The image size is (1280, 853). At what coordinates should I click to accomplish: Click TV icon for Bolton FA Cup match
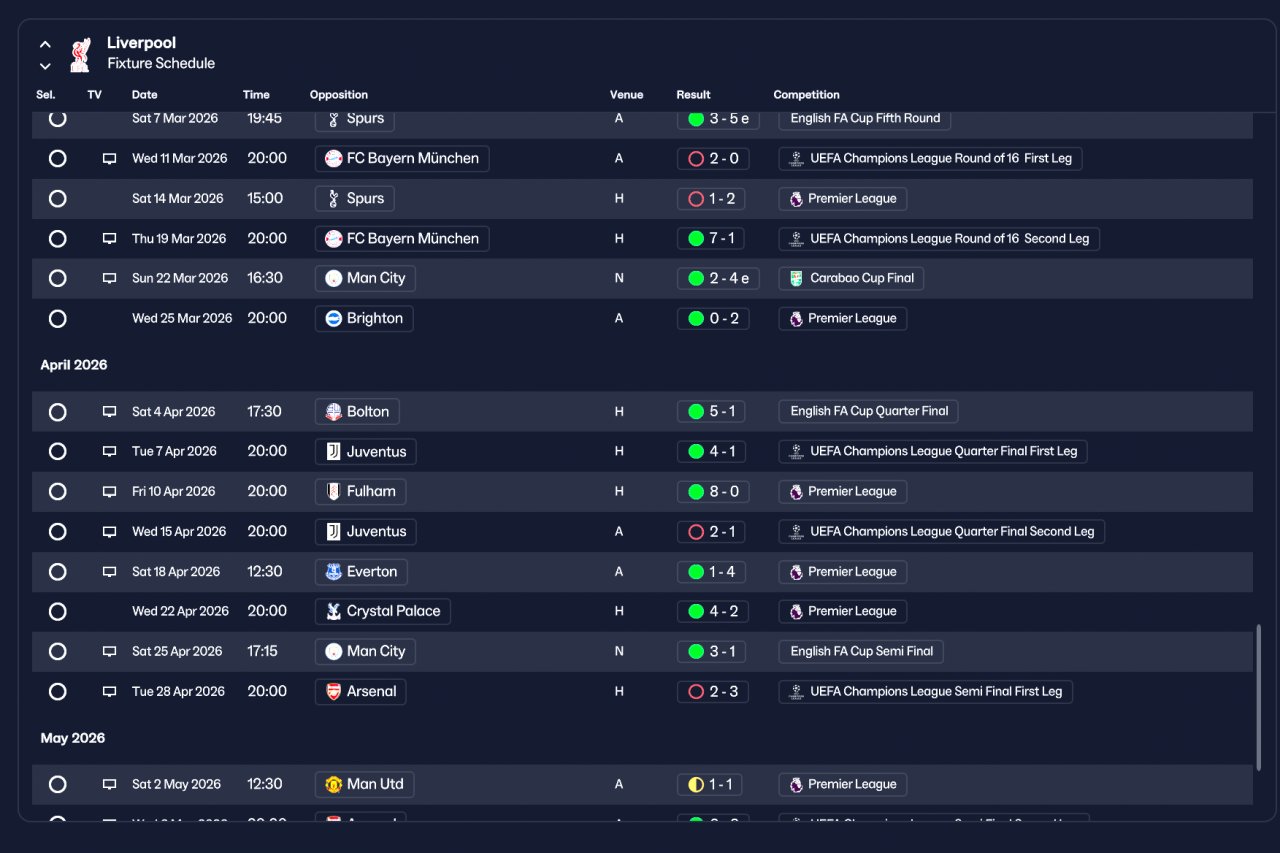coord(109,412)
